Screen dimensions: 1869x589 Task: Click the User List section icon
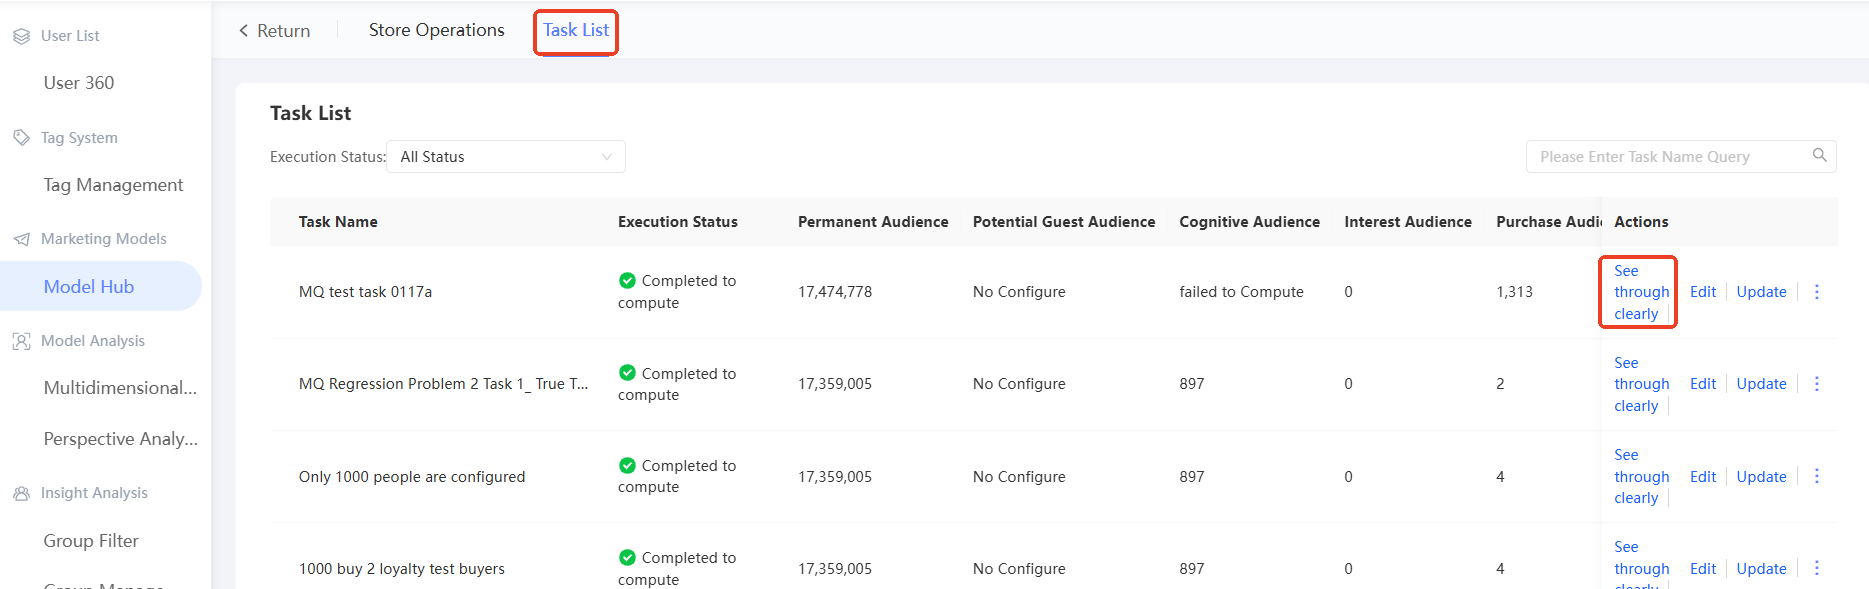pyautogui.click(x=21, y=36)
